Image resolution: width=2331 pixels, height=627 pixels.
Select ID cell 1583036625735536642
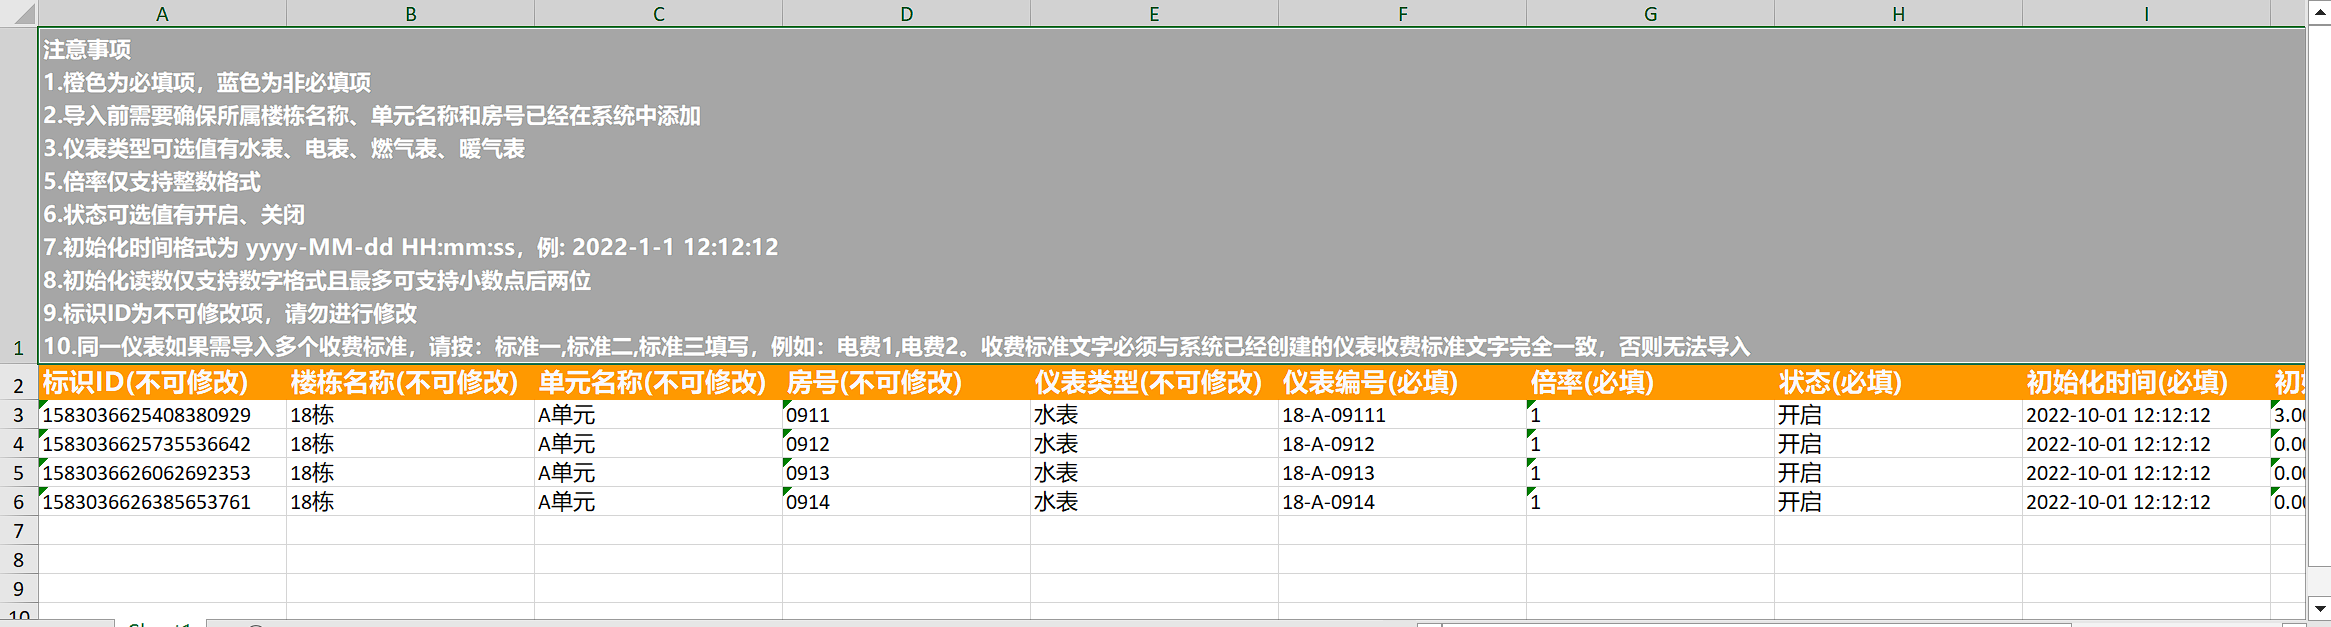[x=162, y=444]
